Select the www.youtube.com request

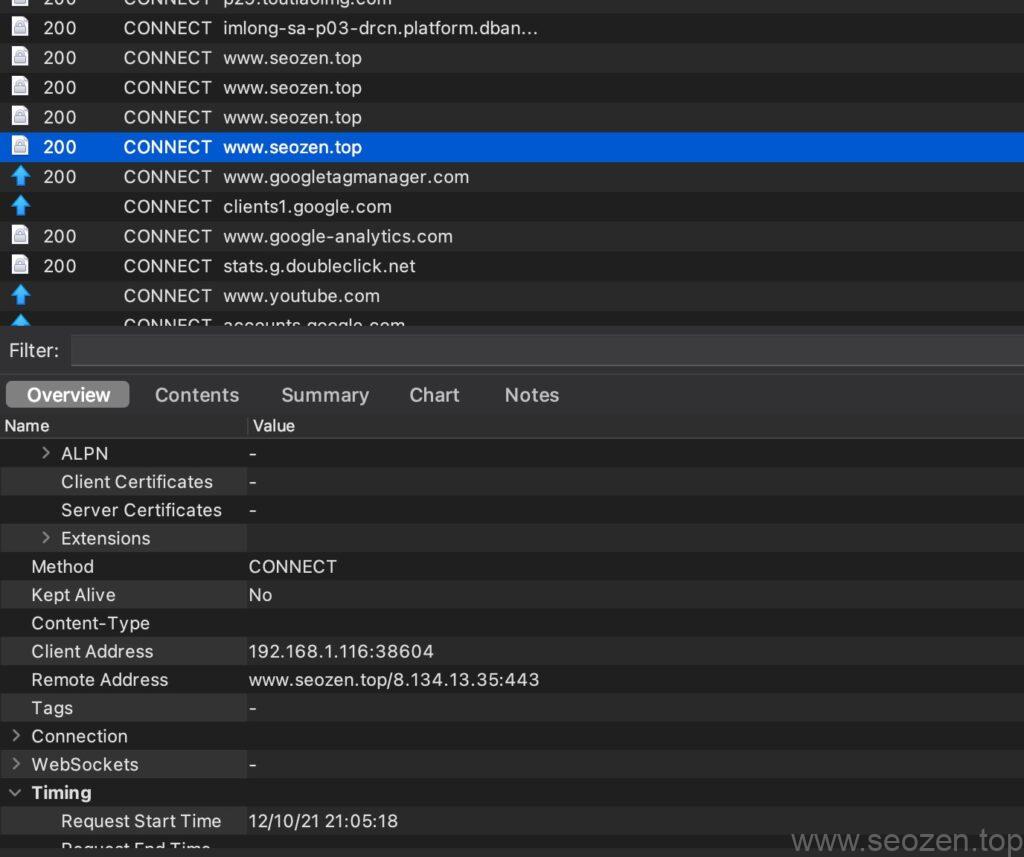click(x=512, y=296)
